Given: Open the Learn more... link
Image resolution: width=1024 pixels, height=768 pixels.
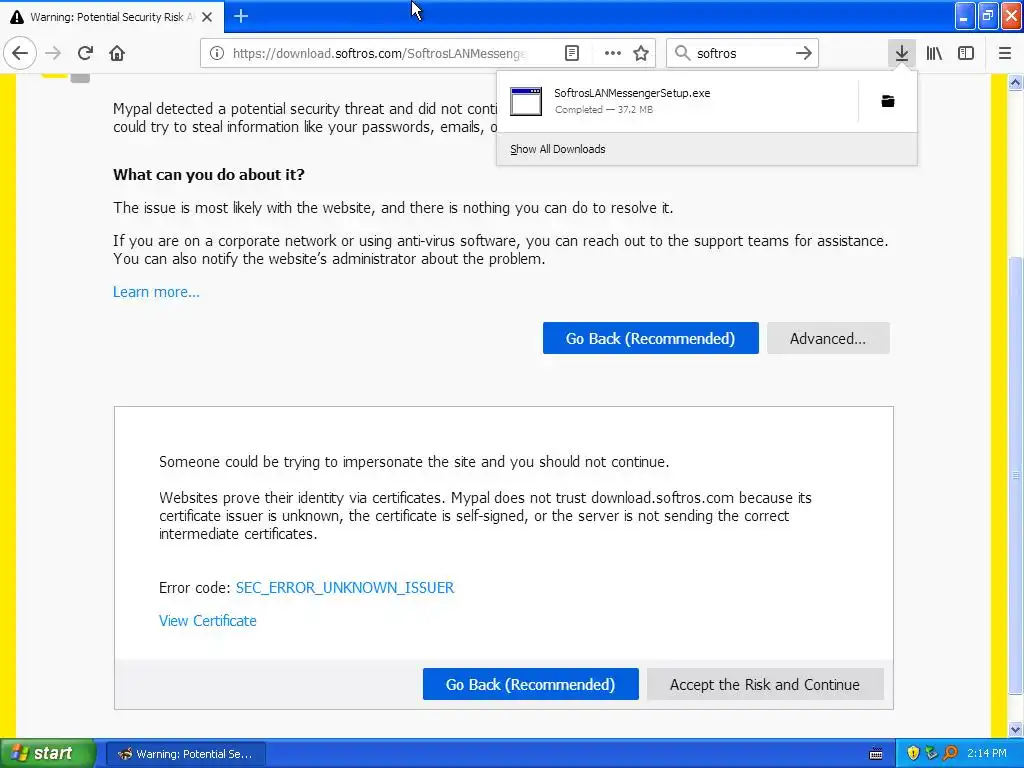Looking at the screenshot, I should [x=156, y=292].
